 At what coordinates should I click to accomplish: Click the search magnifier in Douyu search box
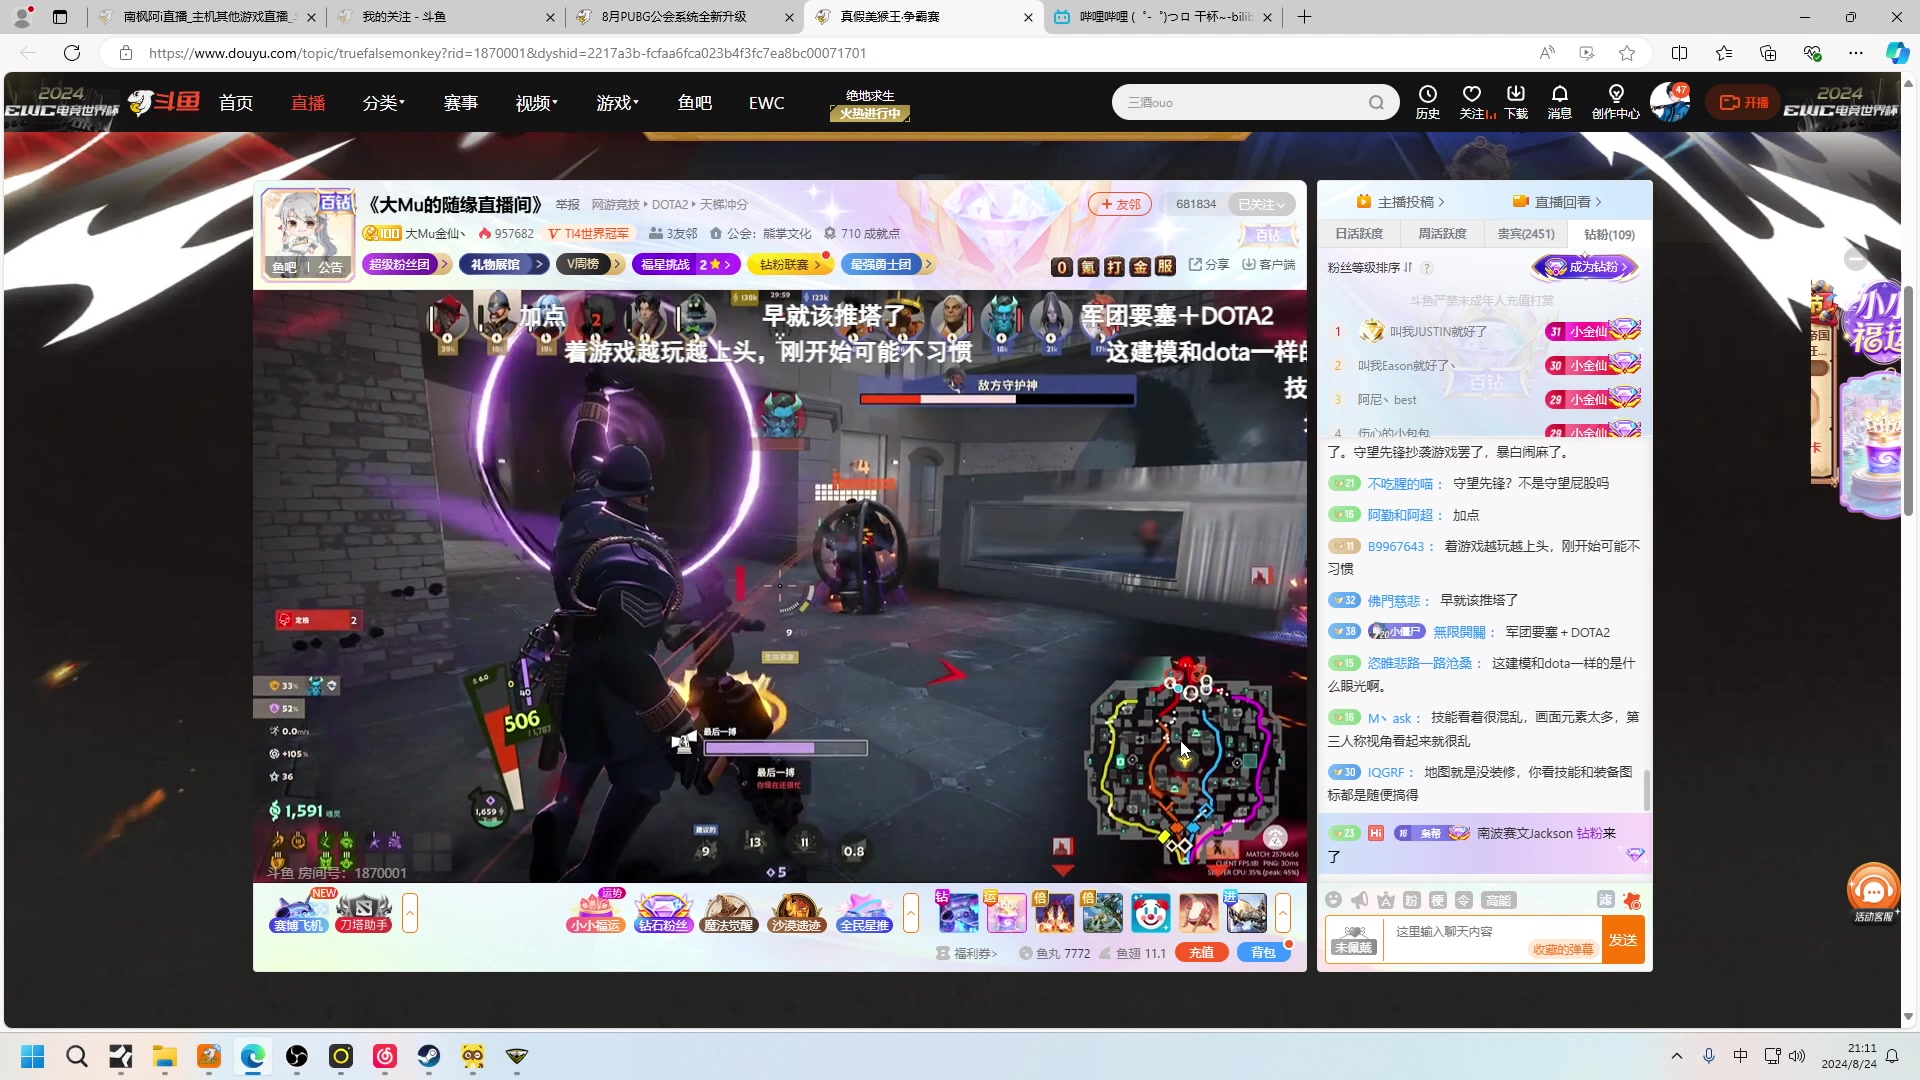(x=1377, y=102)
